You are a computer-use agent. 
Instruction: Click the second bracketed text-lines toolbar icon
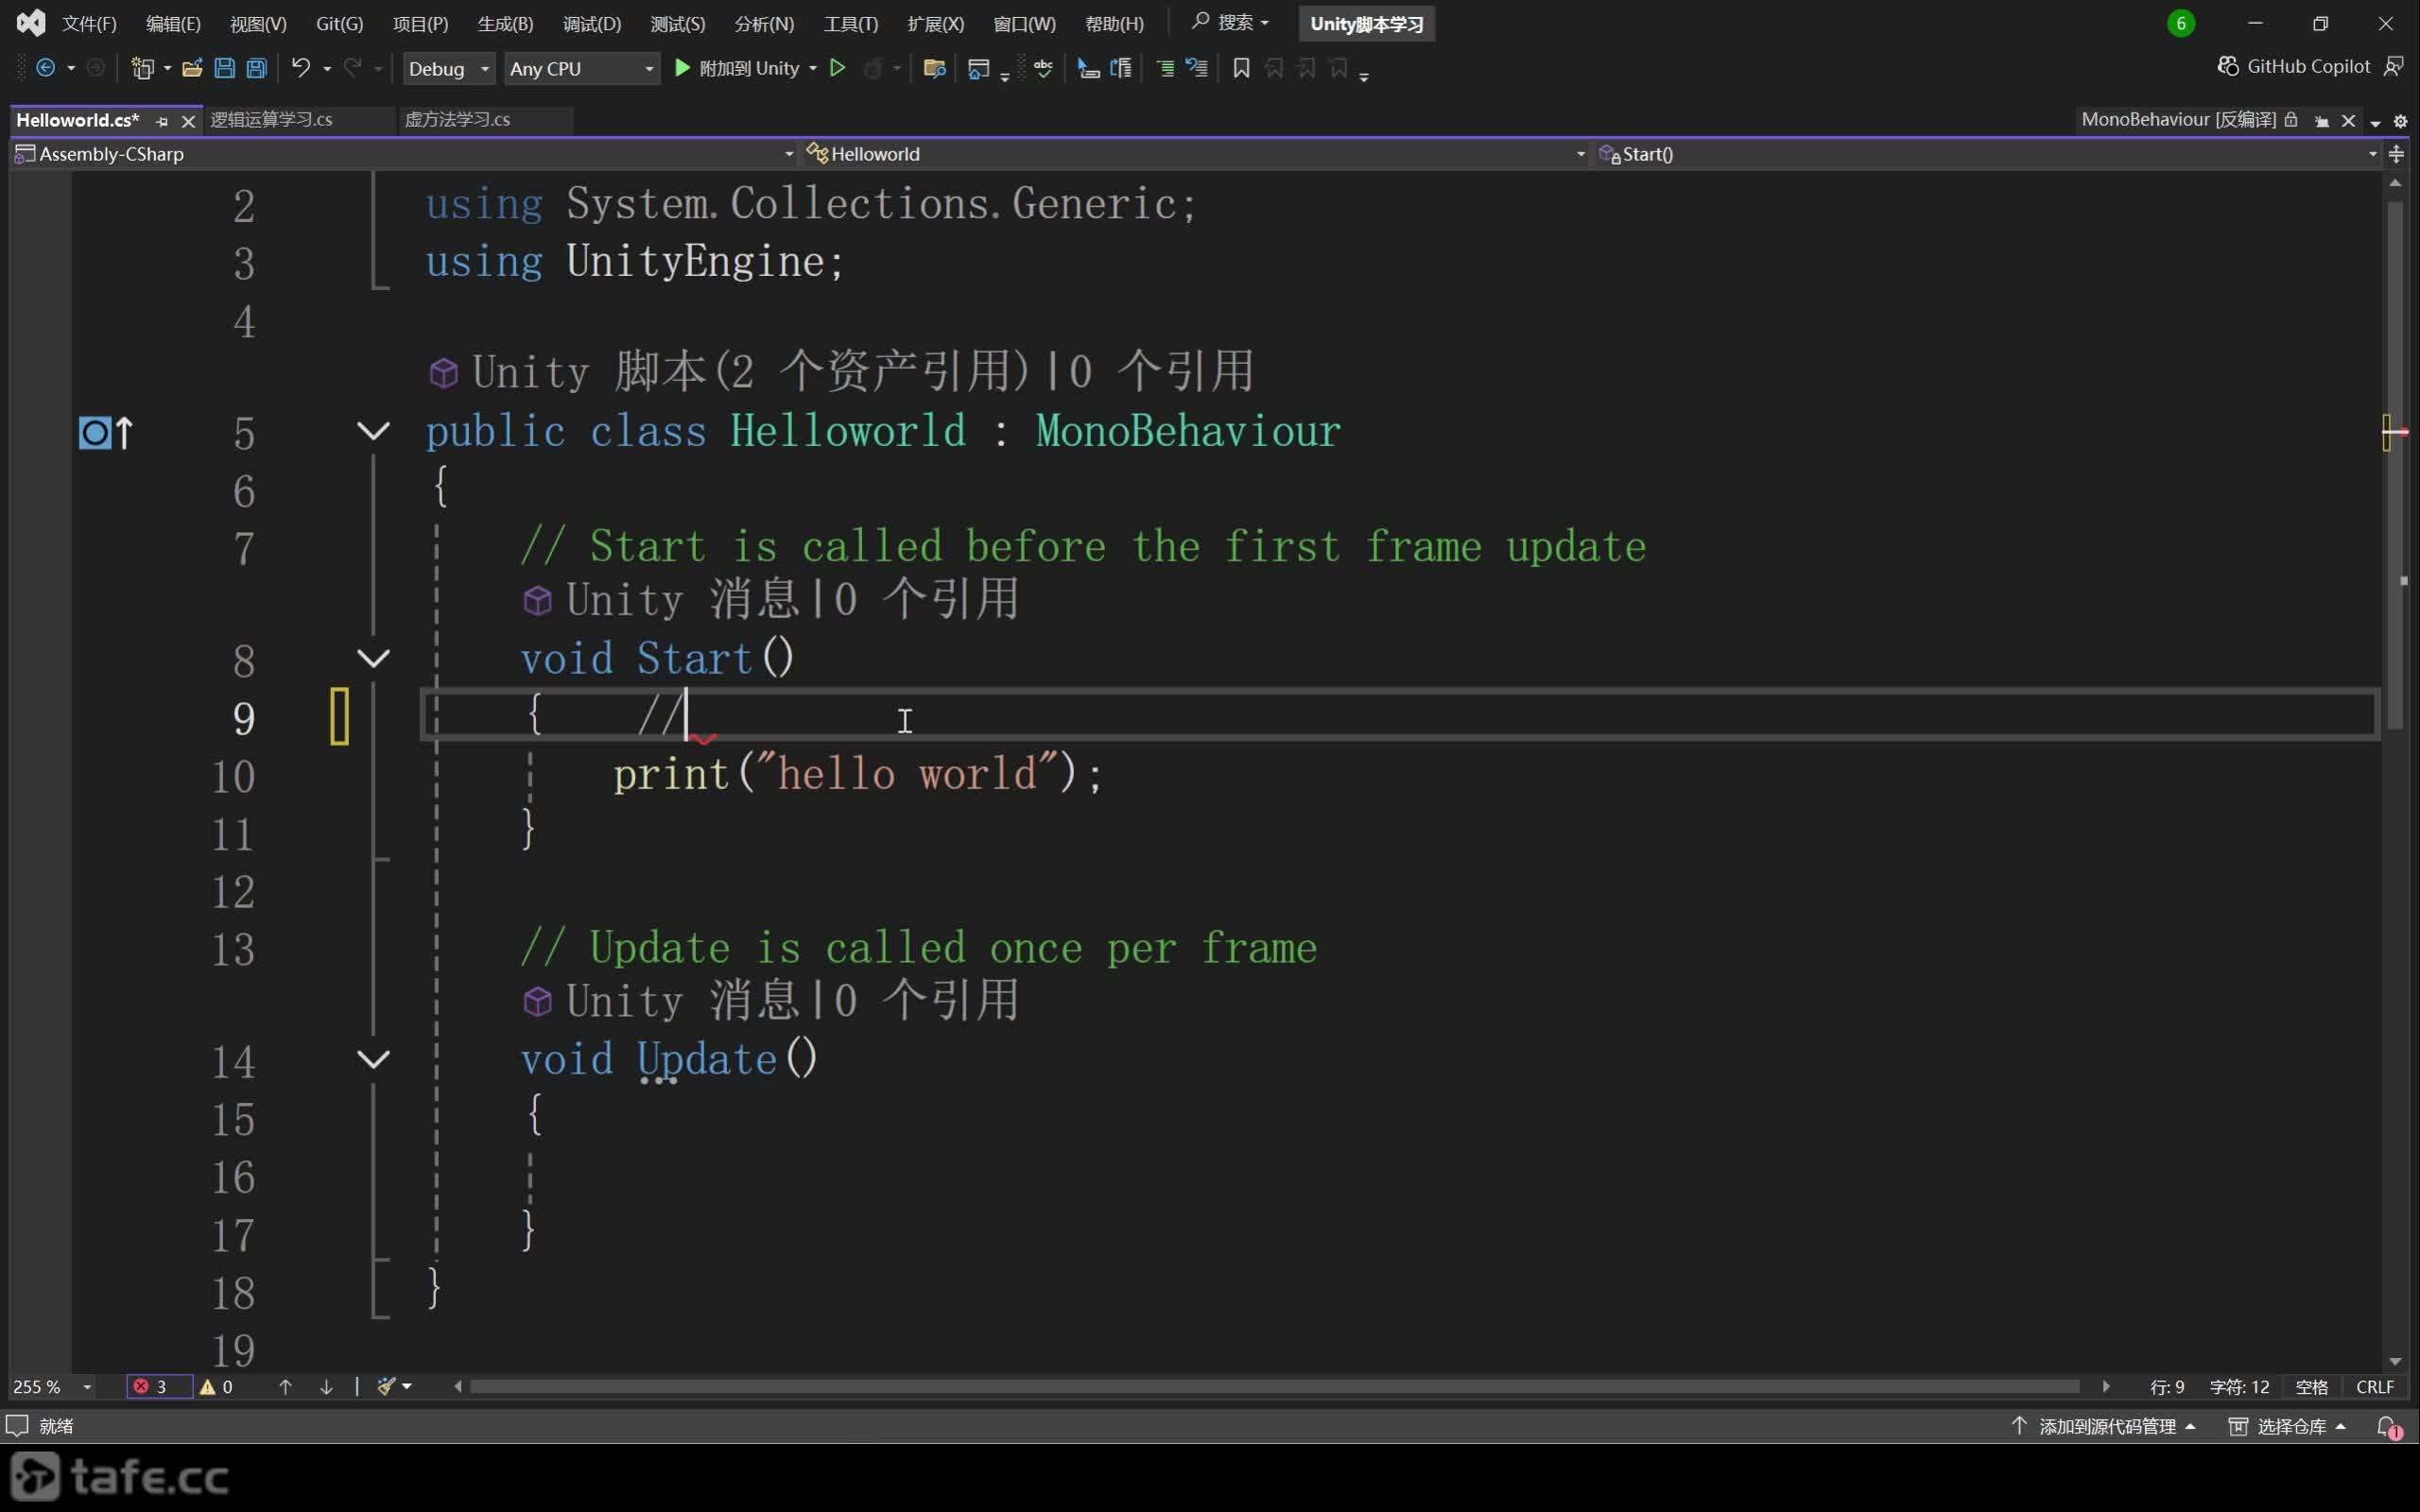(x=1121, y=68)
